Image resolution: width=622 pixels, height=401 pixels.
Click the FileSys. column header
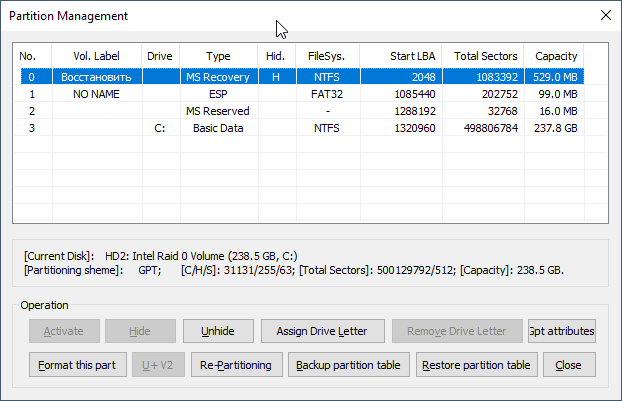pos(328,56)
